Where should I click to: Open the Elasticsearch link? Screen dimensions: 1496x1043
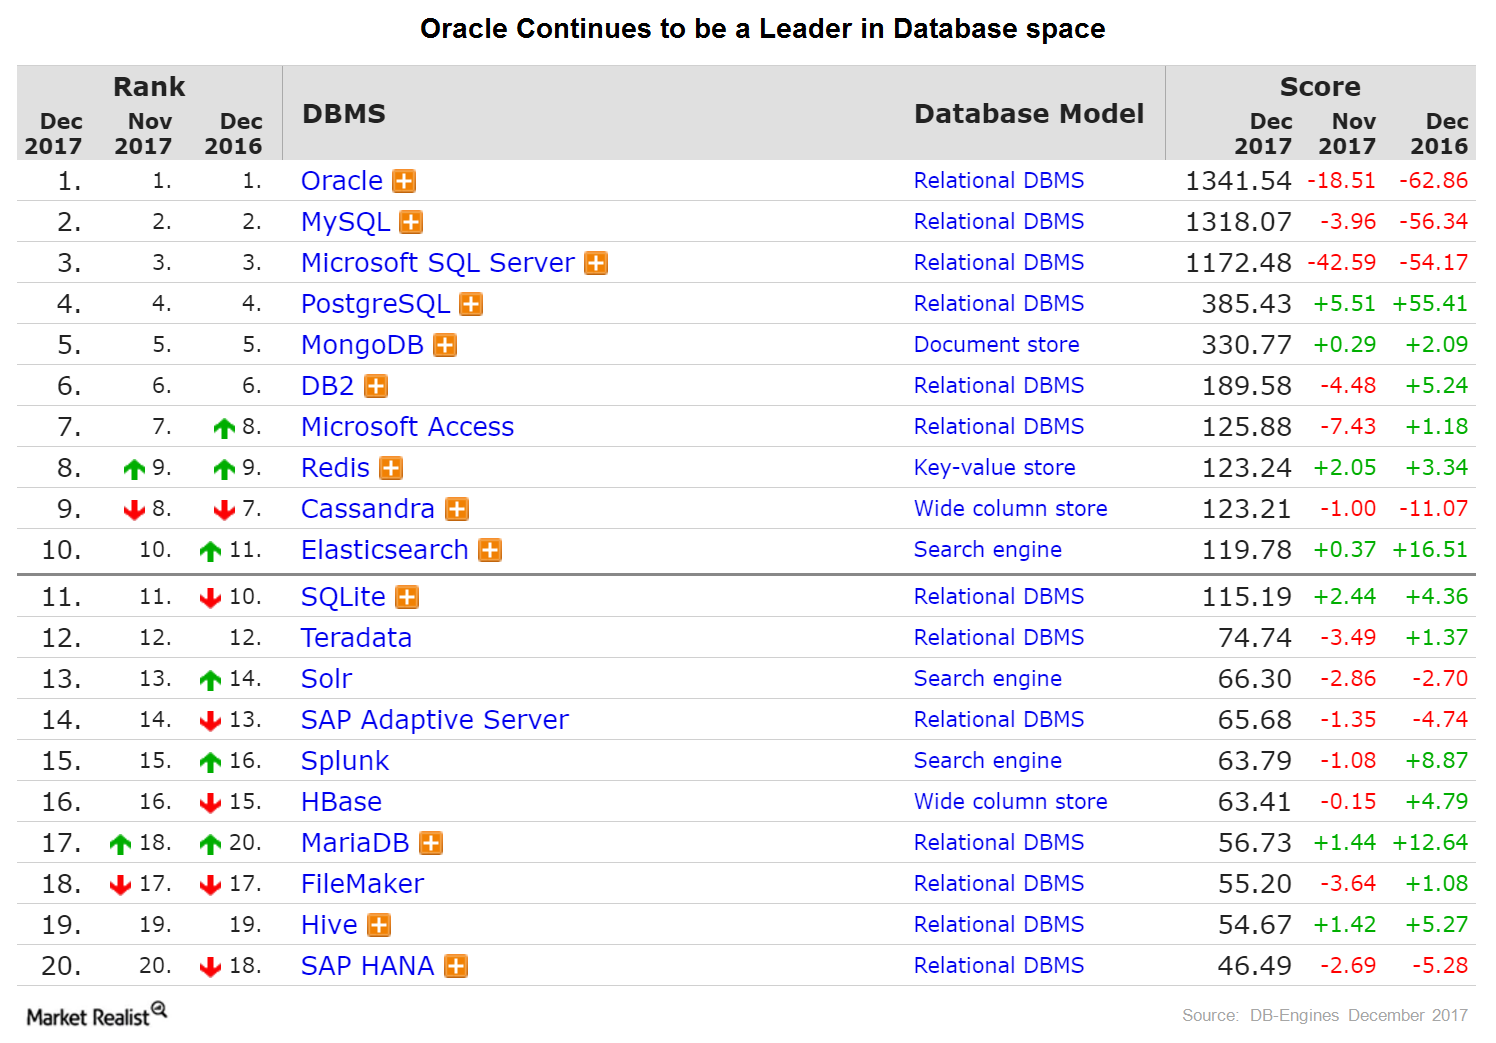pyautogui.click(x=385, y=550)
